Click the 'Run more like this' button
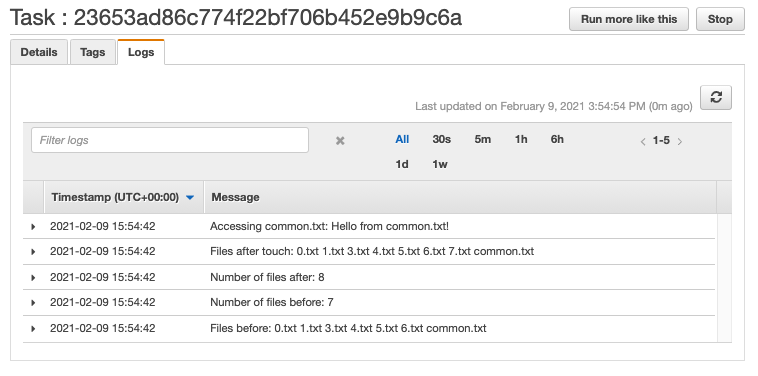Viewport: 758px width, 376px height. pos(628,19)
